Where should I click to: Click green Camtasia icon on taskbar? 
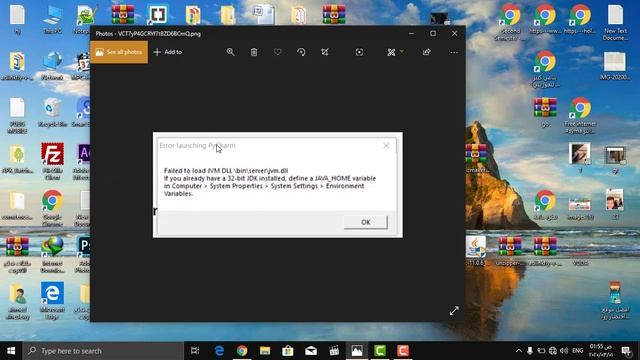click(x=380, y=351)
